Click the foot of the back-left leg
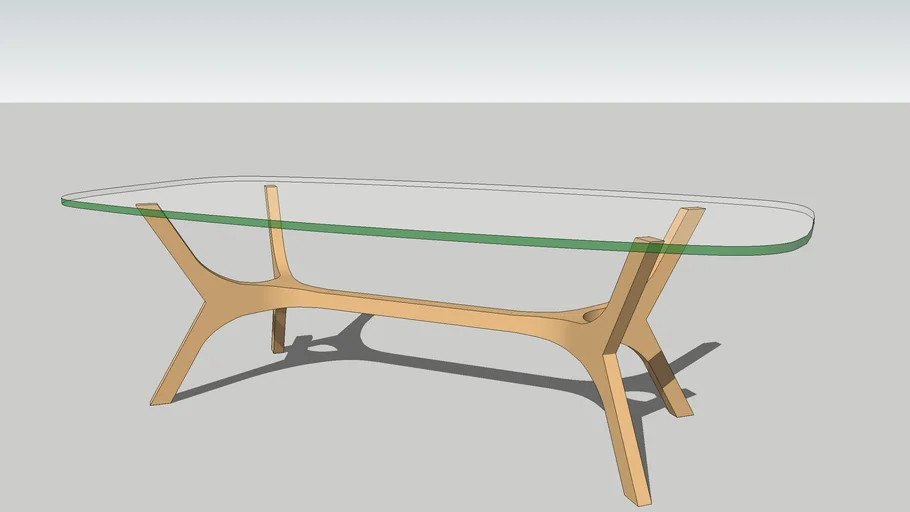The height and width of the screenshot is (512, 910). coord(278,345)
